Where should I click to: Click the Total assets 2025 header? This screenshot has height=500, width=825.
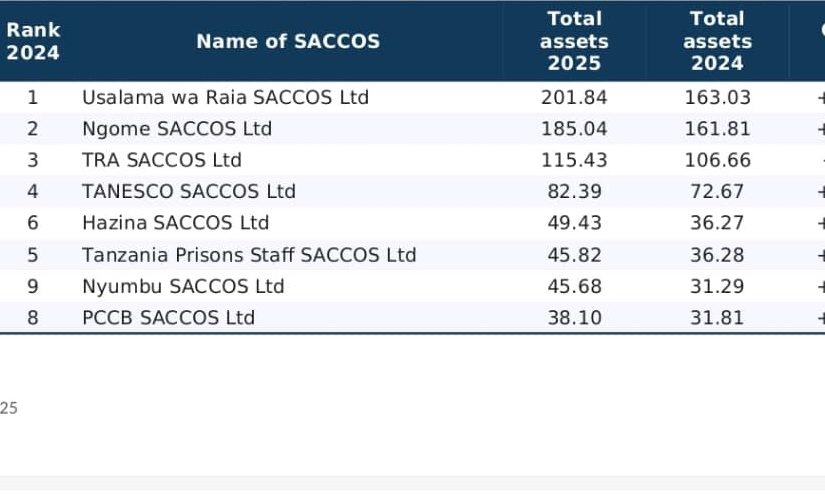point(574,41)
